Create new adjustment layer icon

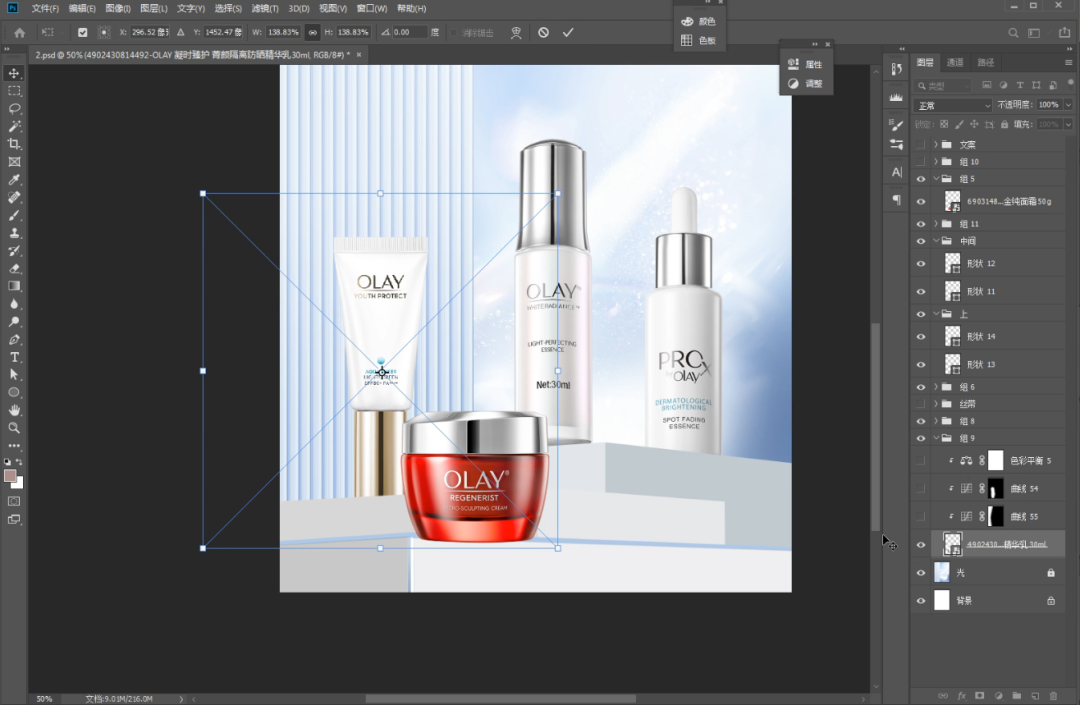tap(999, 696)
